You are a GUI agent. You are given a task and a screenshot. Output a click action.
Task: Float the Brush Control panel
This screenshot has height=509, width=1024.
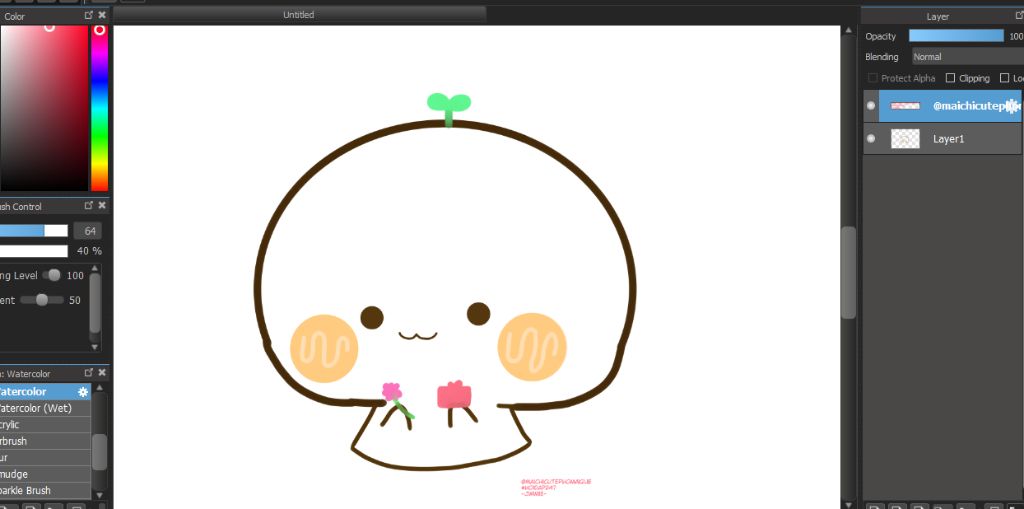[89, 205]
